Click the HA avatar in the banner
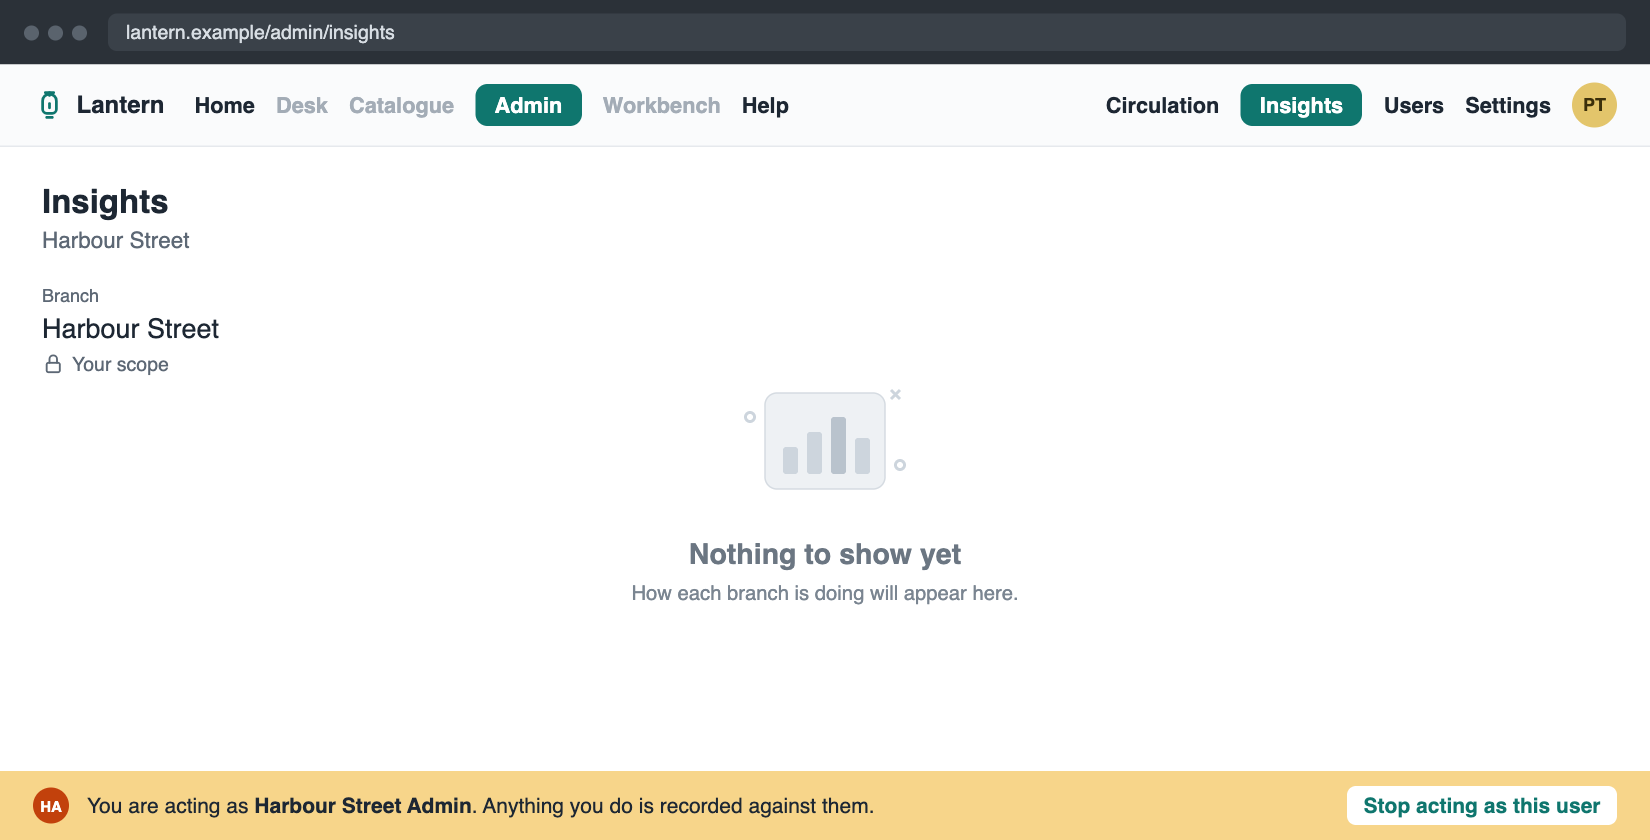This screenshot has width=1650, height=840. [51, 806]
